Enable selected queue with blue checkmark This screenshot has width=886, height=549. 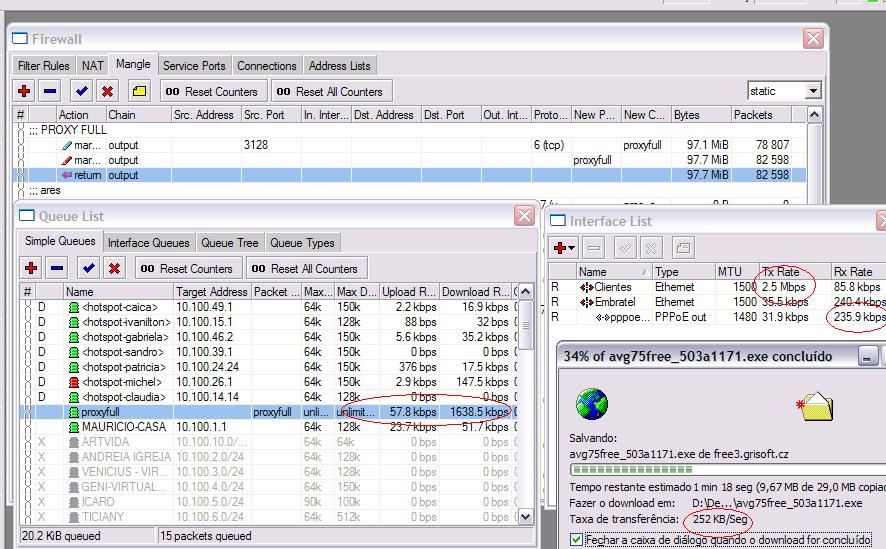tap(89, 268)
